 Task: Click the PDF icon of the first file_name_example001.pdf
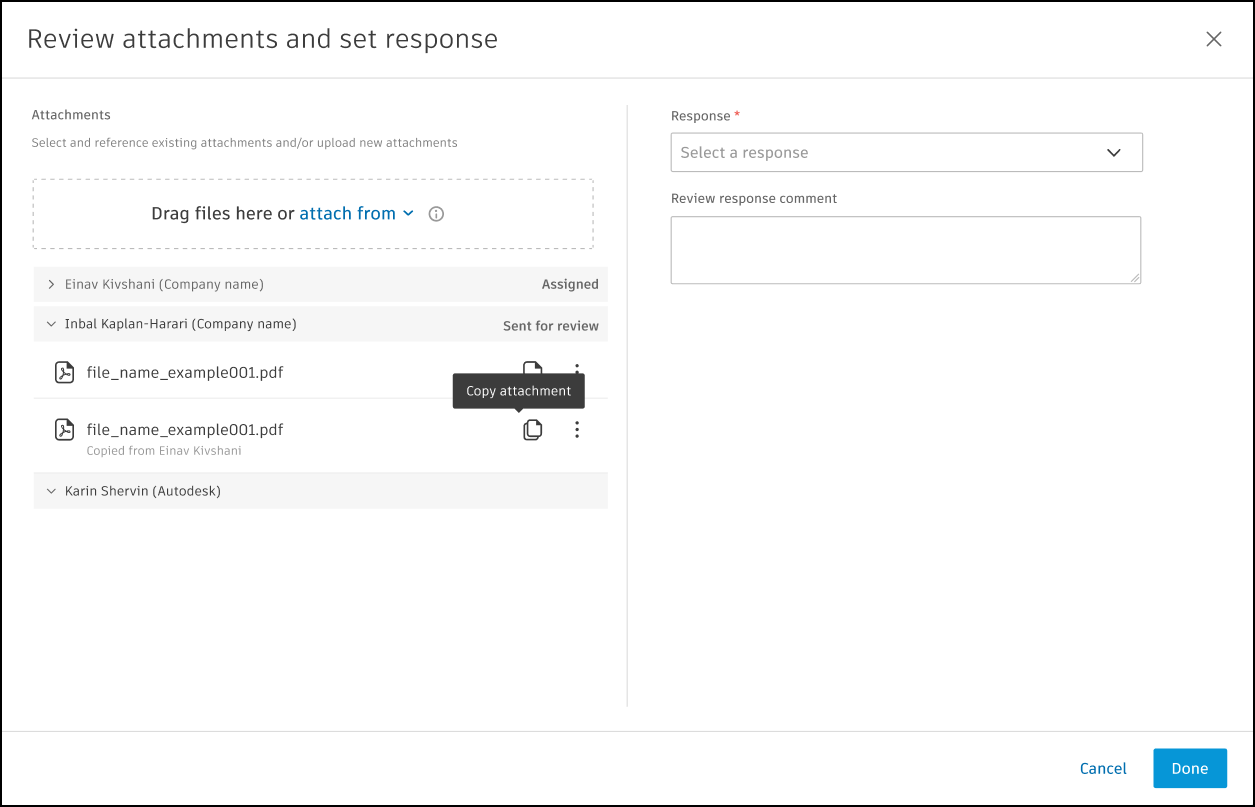(64, 372)
